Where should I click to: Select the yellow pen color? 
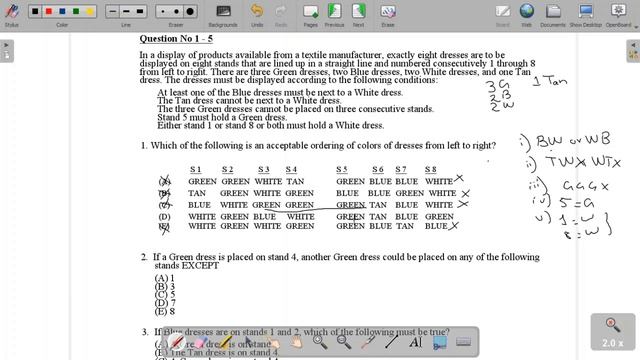click(90, 11)
